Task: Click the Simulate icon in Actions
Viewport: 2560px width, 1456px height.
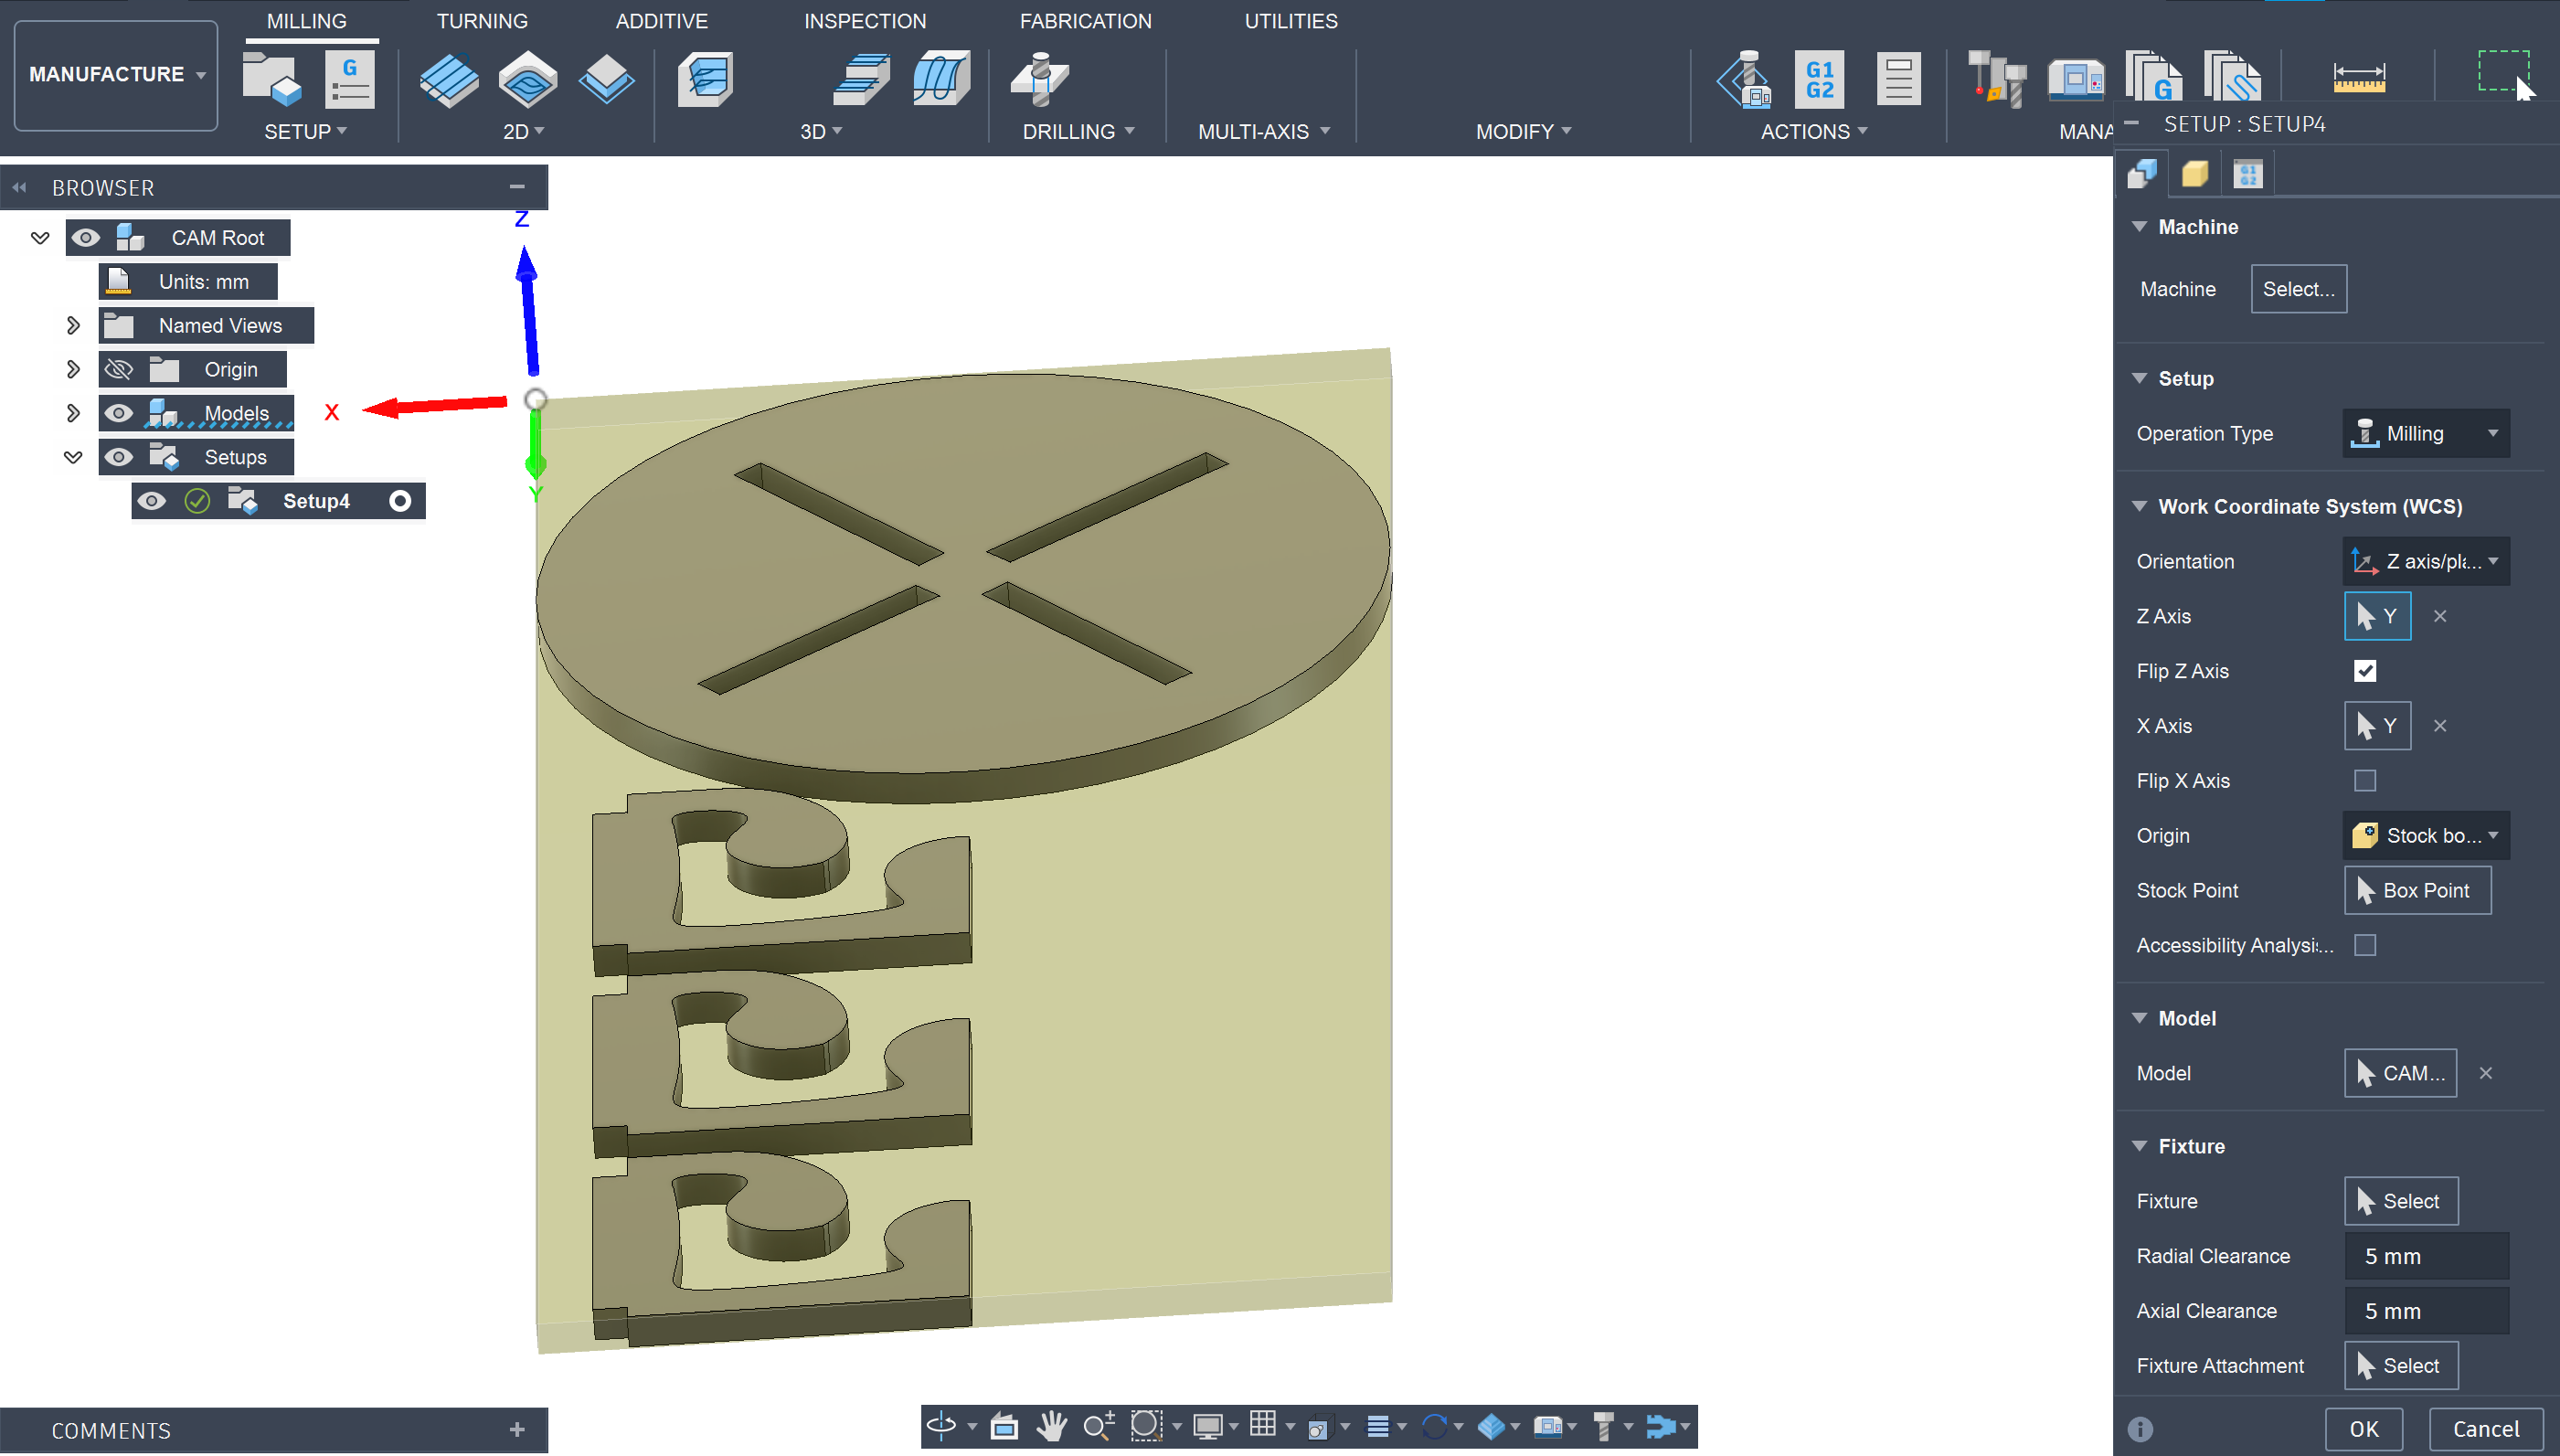Action: tap(1745, 79)
